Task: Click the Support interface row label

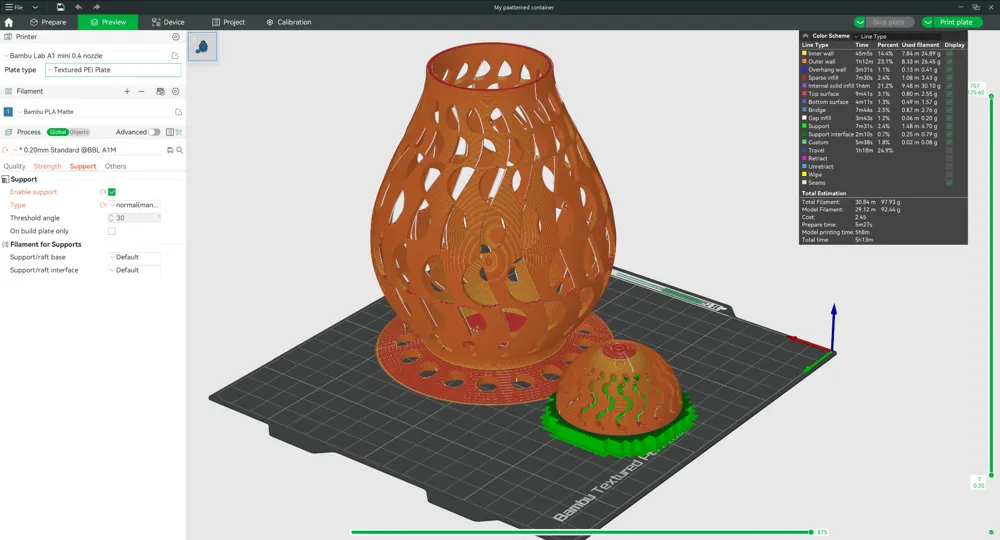Action: [830, 135]
